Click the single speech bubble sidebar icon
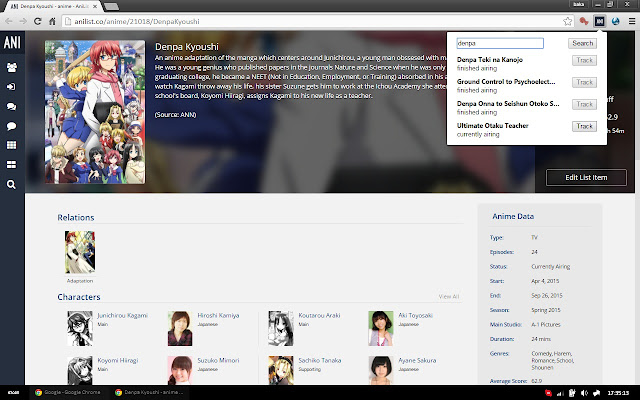This screenshot has height=400, width=640. pos(11,126)
